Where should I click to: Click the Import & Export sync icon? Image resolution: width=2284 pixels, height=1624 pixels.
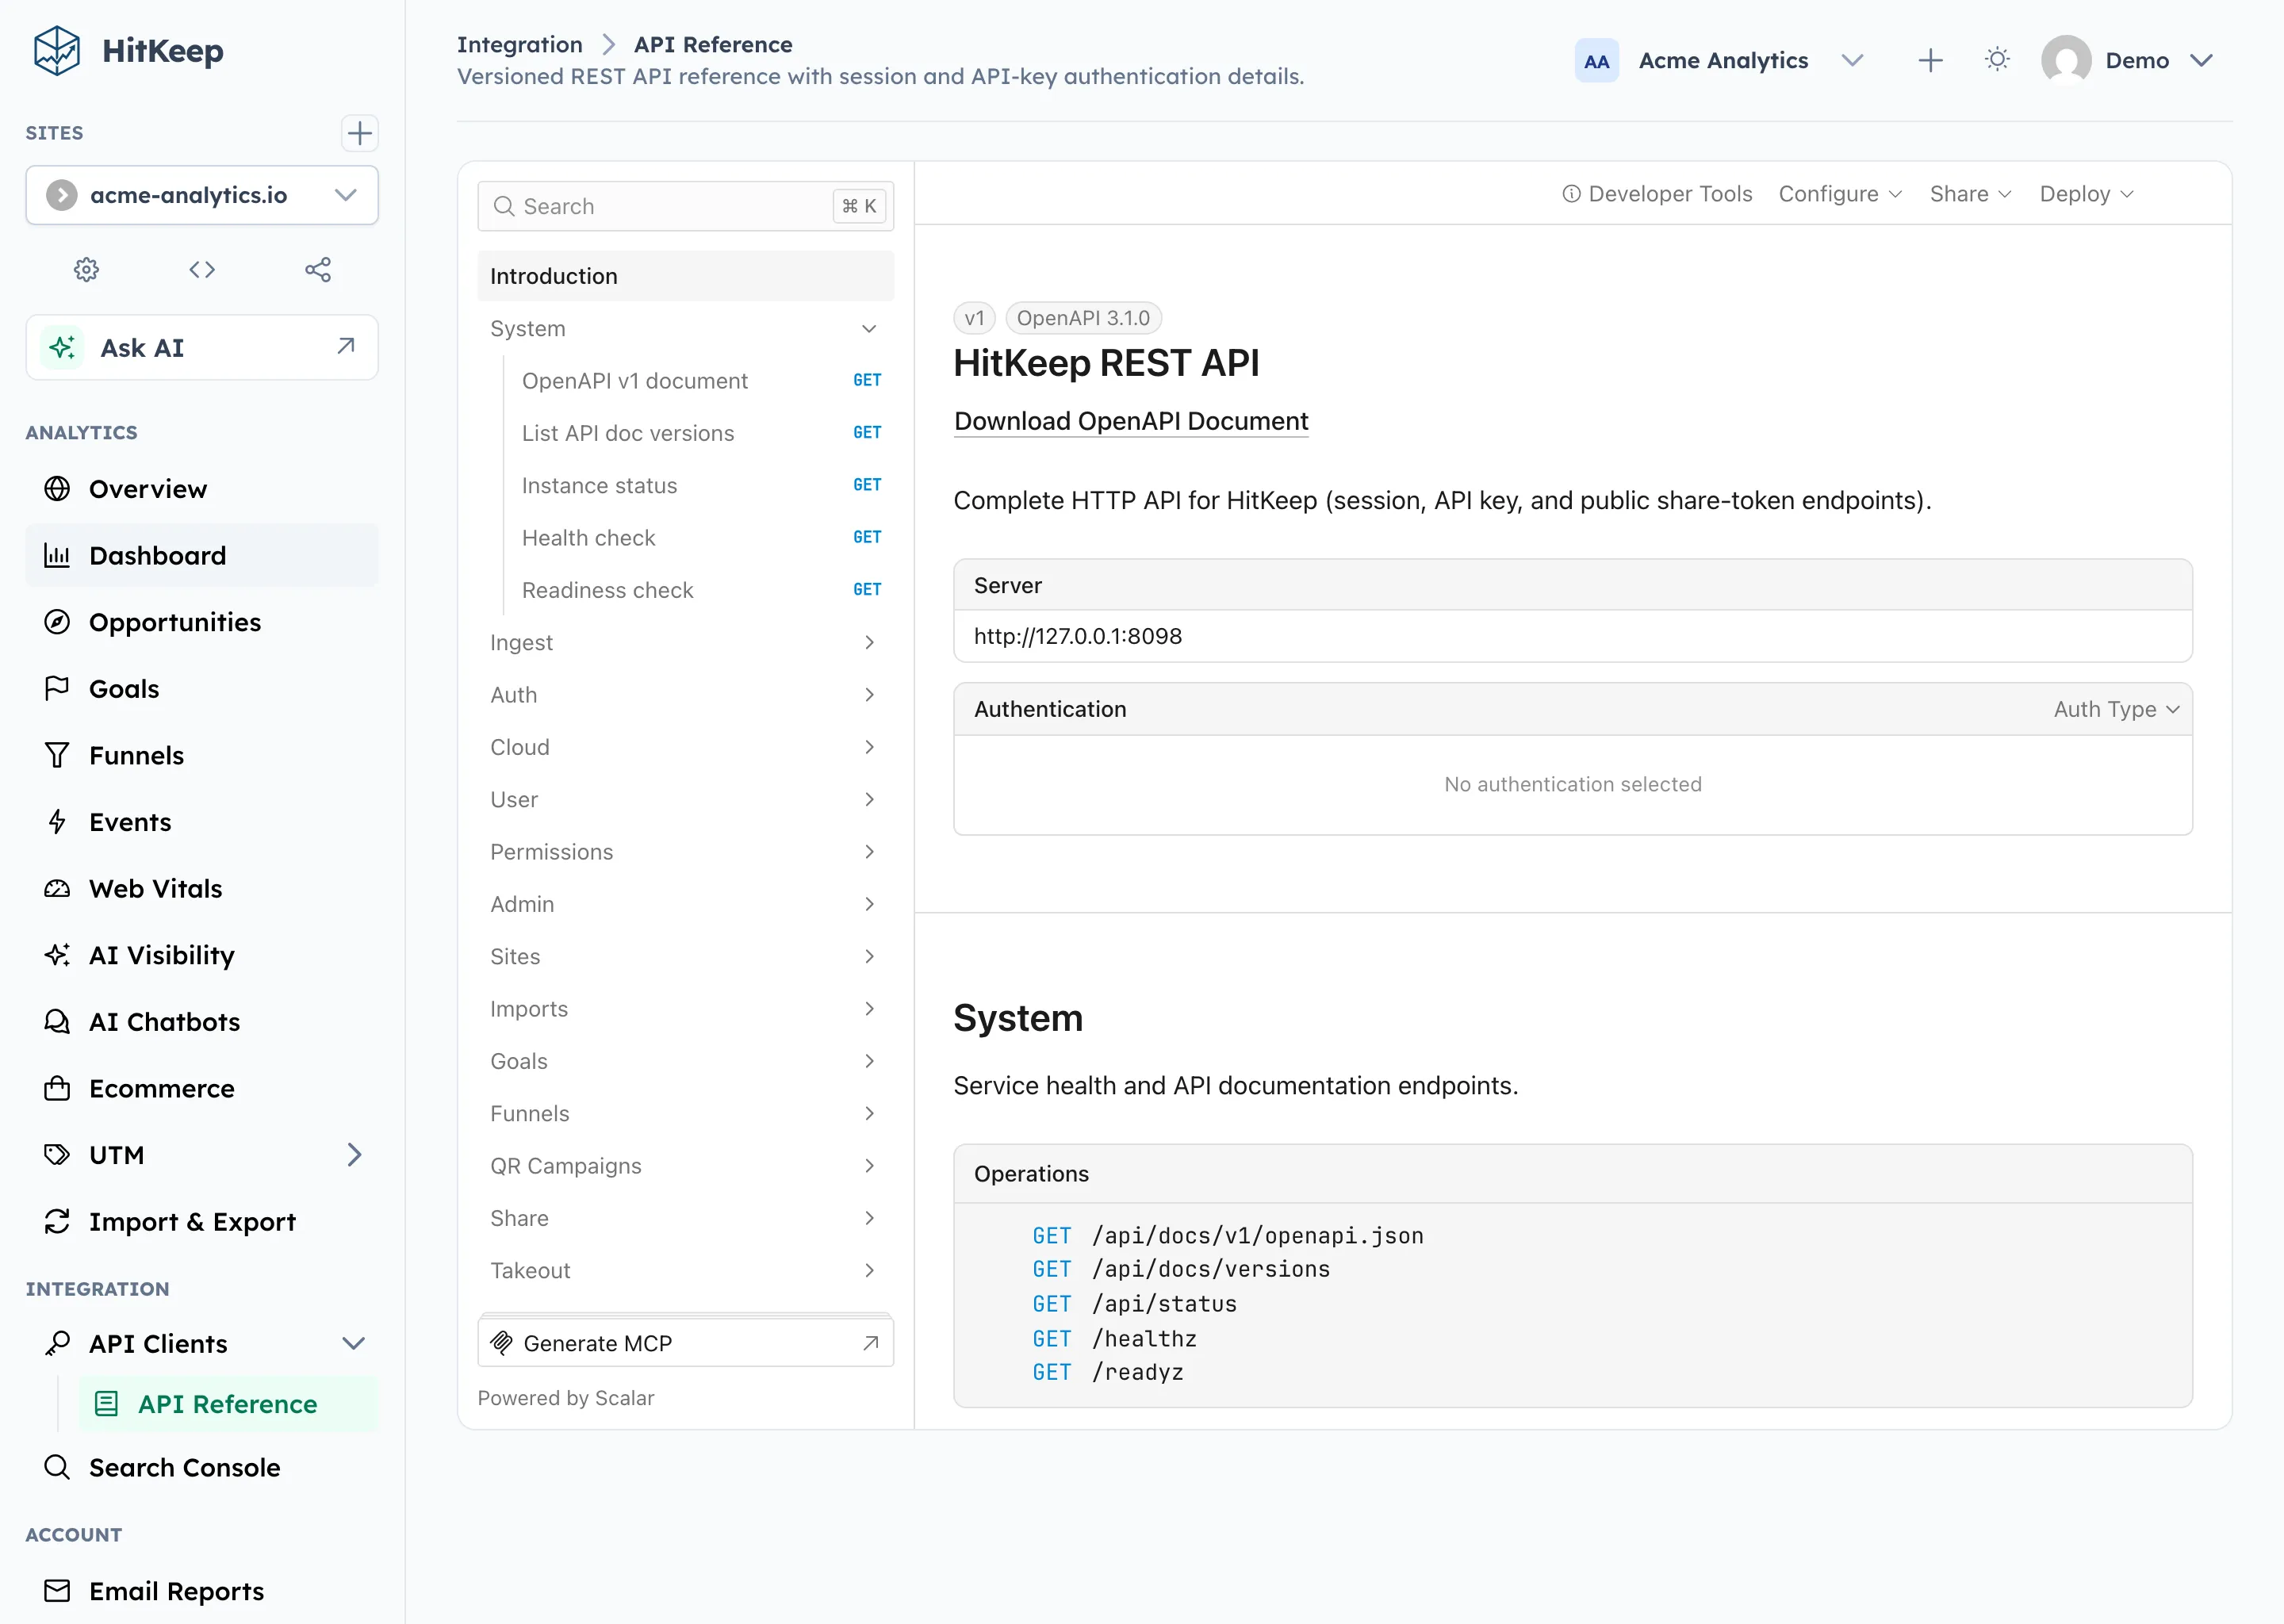tap(57, 1221)
